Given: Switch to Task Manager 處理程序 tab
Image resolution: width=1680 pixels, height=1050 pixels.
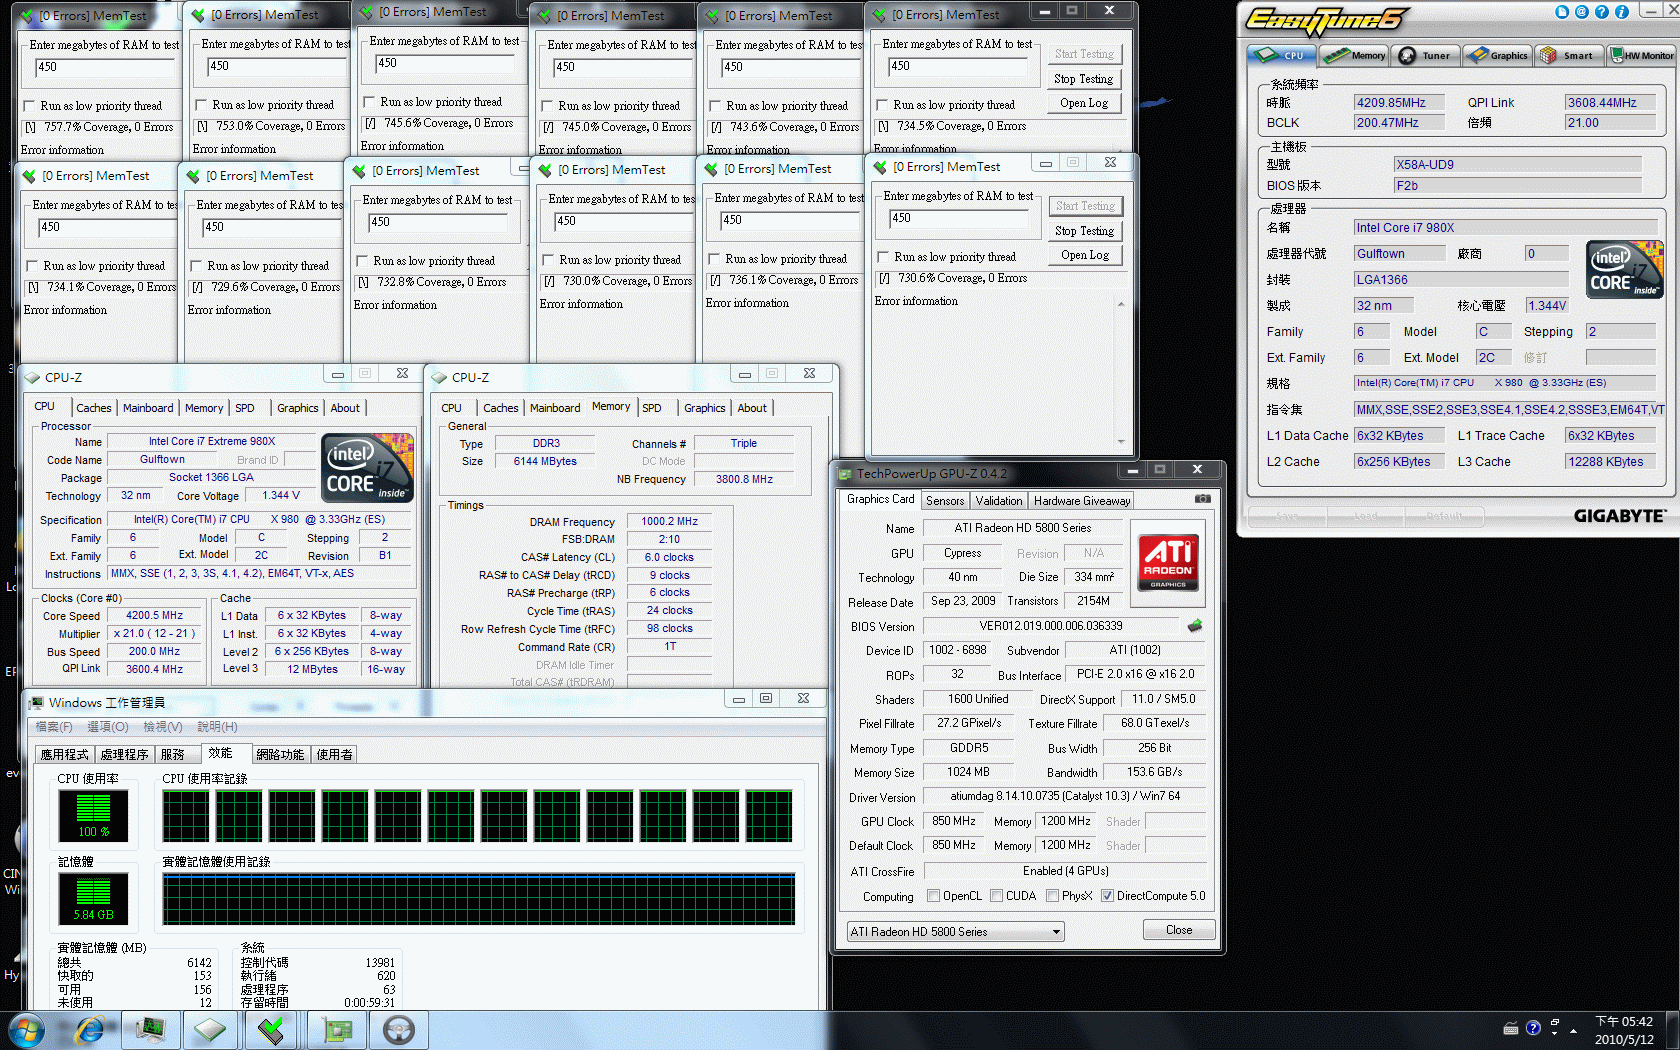Looking at the screenshot, I should [x=125, y=755].
